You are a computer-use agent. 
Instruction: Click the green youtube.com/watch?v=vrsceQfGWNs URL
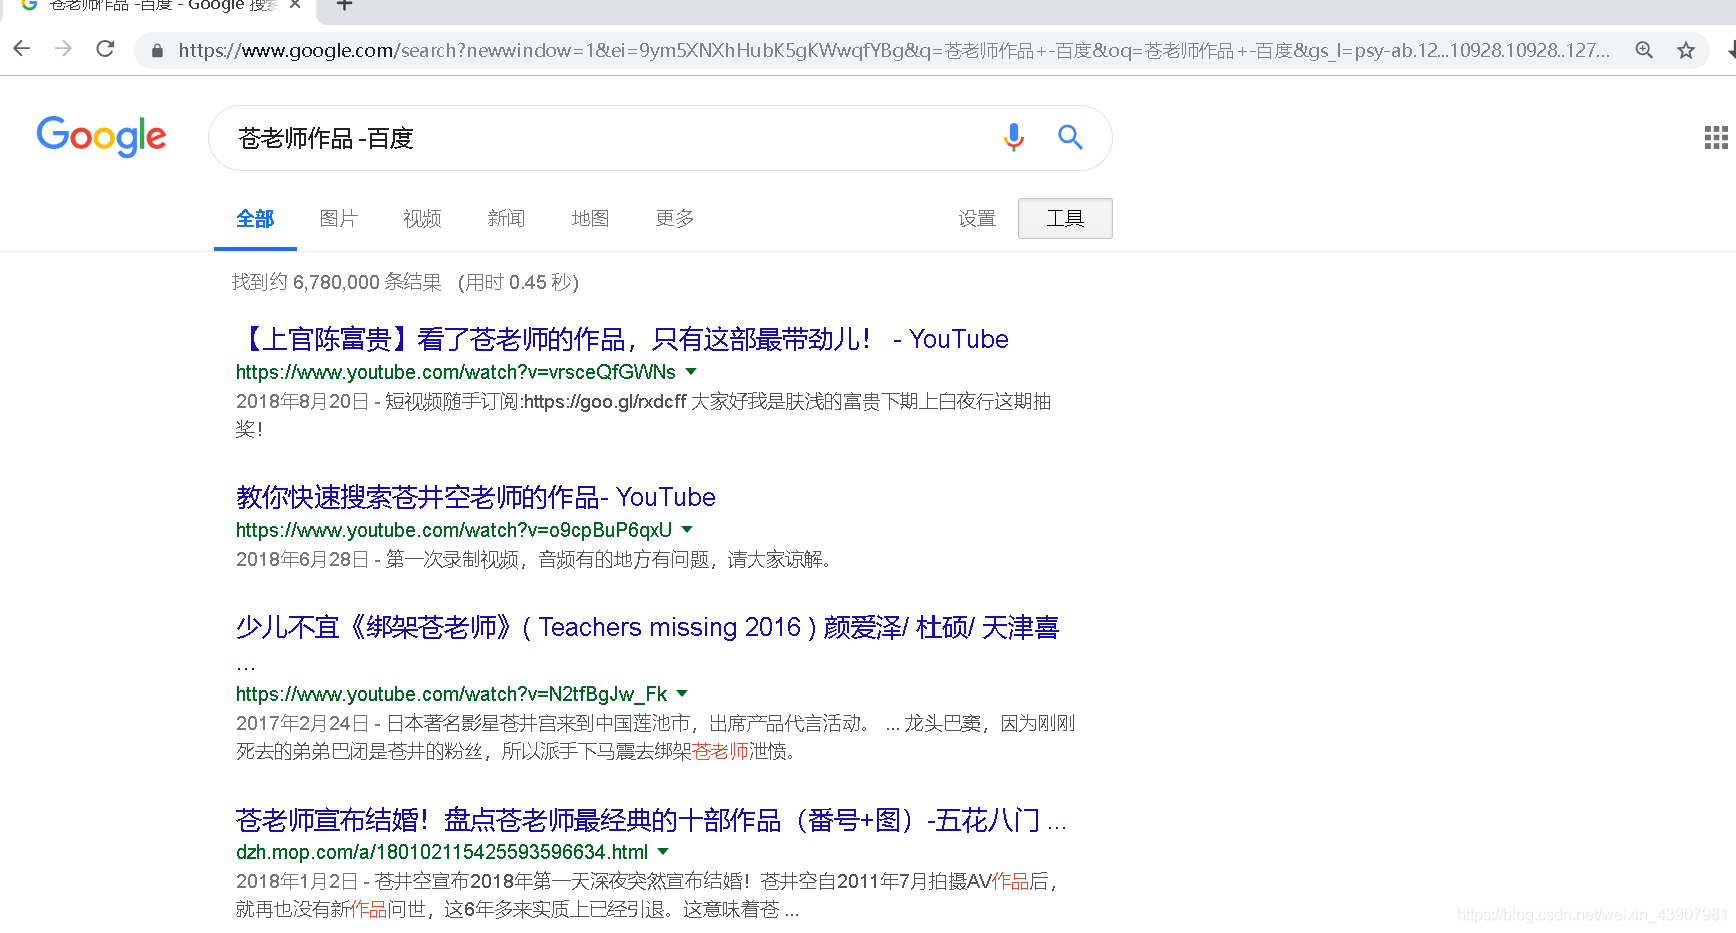click(456, 372)
